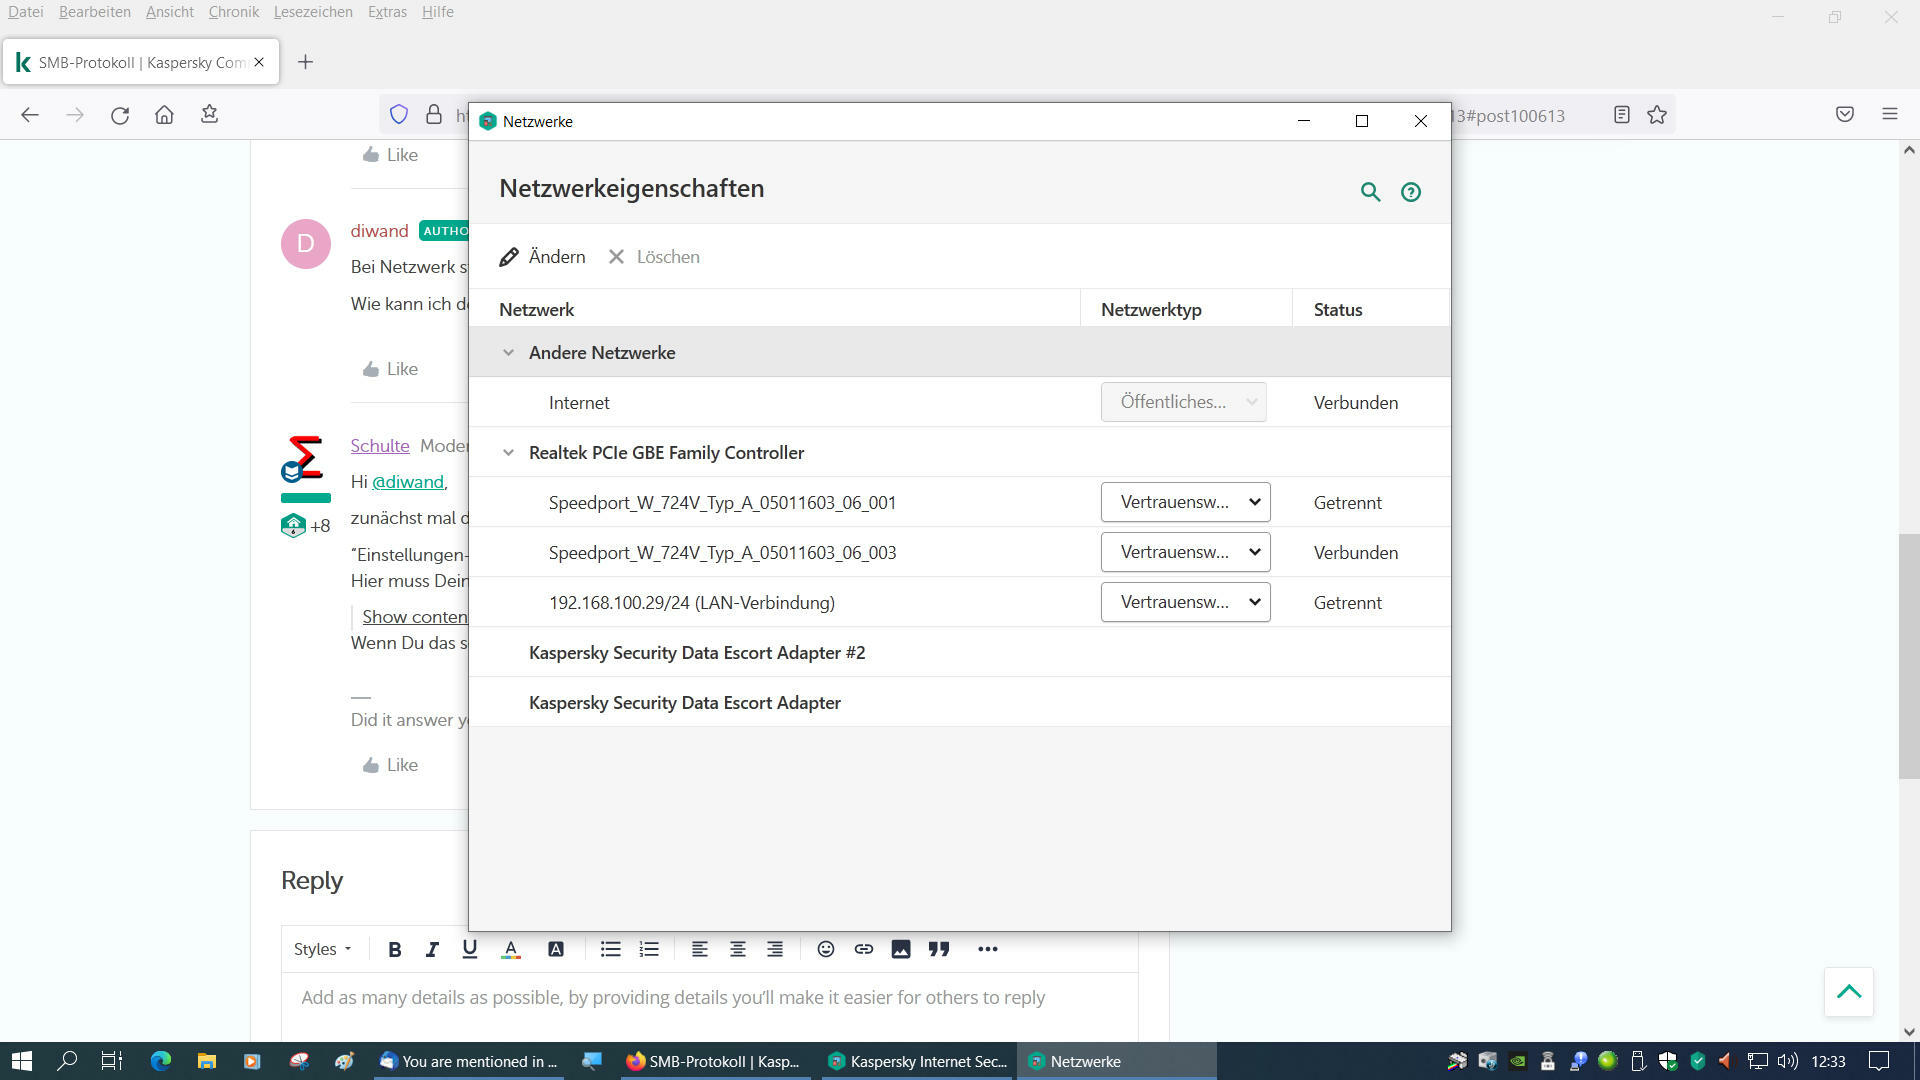Open the Hilfe menu
Image resolution: width=1920 pixels, height=1080 pixels.
[437, 12]
